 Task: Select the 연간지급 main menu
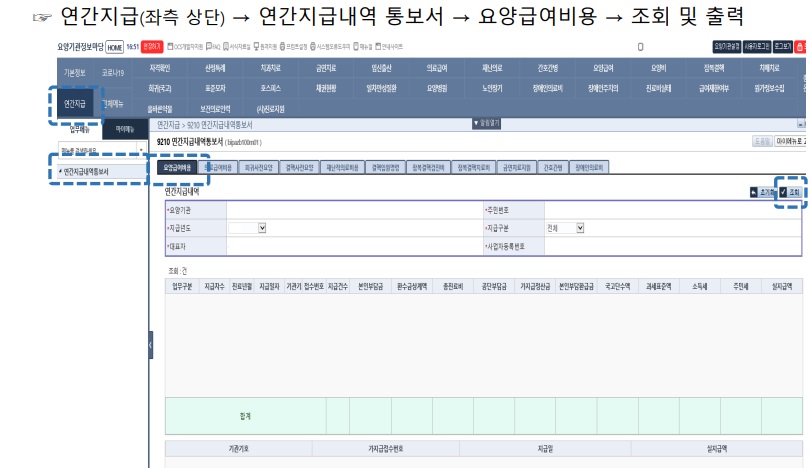[76, 104]
